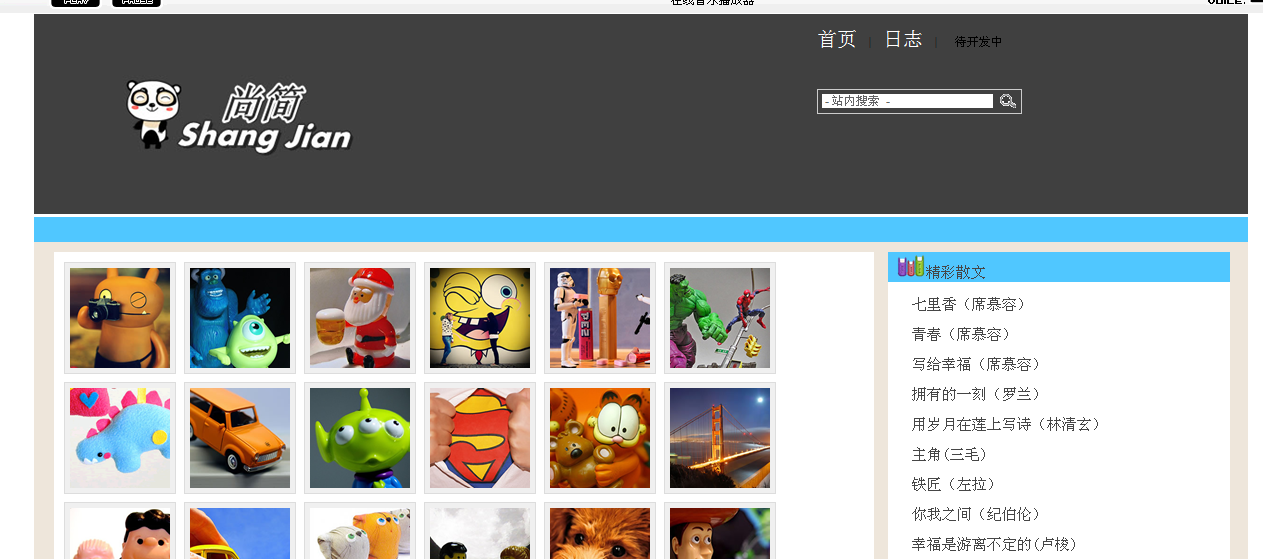The height and width of the screenshot is (559, 1263).
Task: Open 用岁月在莲上写诗（林清玄） link
Action: (1006, 424)
